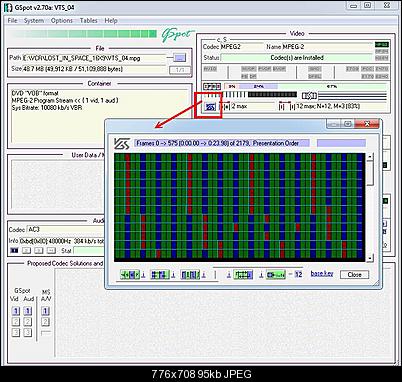Select GSpot Aud solution 2
The image size is (402, 382).
tap(28, 322)
